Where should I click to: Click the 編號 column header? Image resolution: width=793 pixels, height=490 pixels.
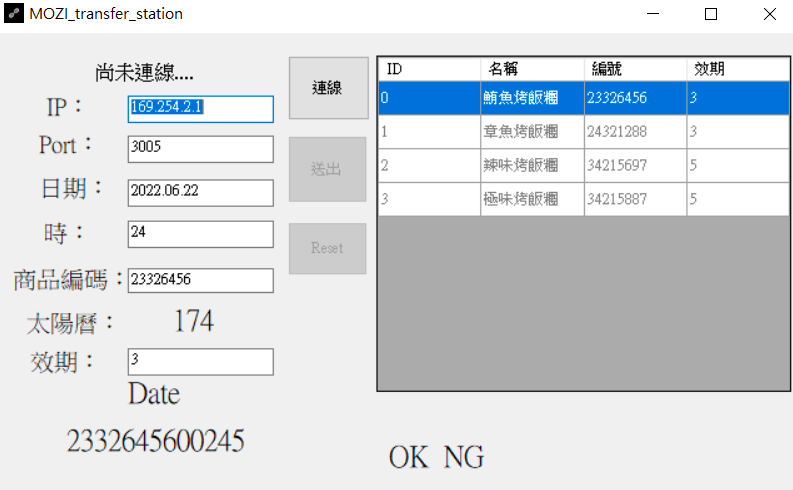point(635,69)
